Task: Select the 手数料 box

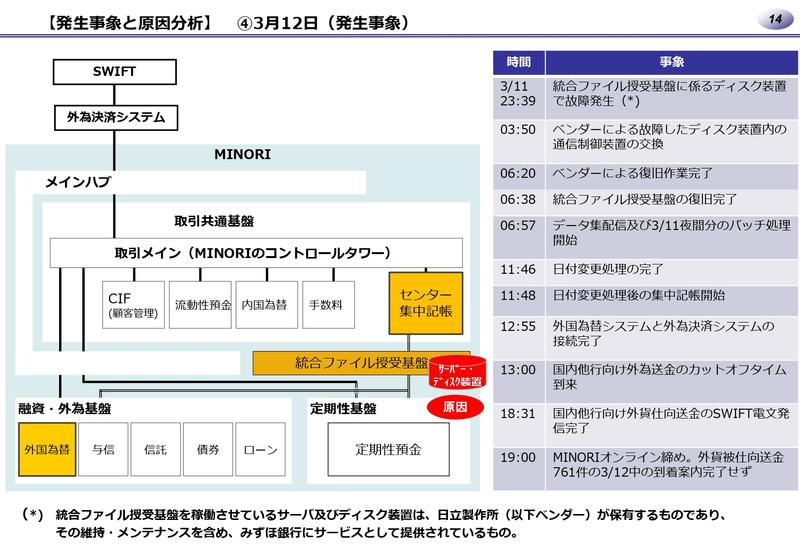Action: tap(329, 305)
